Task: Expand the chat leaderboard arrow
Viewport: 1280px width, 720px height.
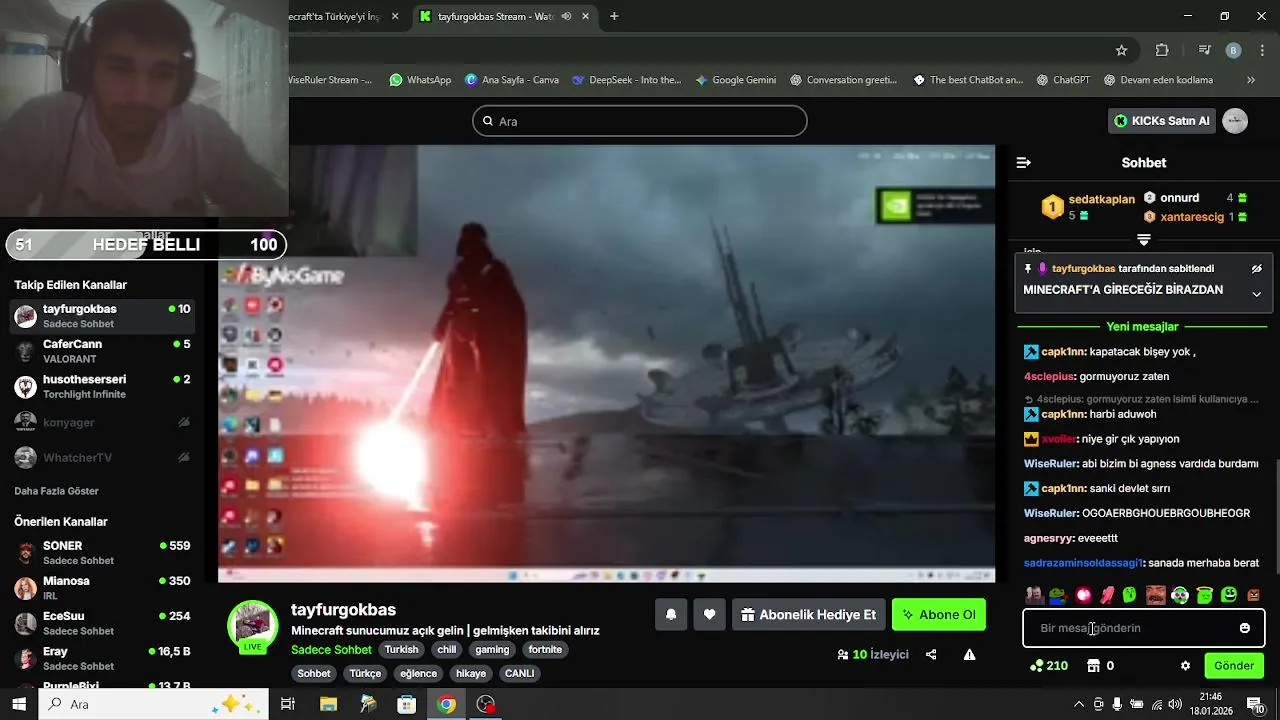Action: pyautogui.click(x=1144, y=240)
